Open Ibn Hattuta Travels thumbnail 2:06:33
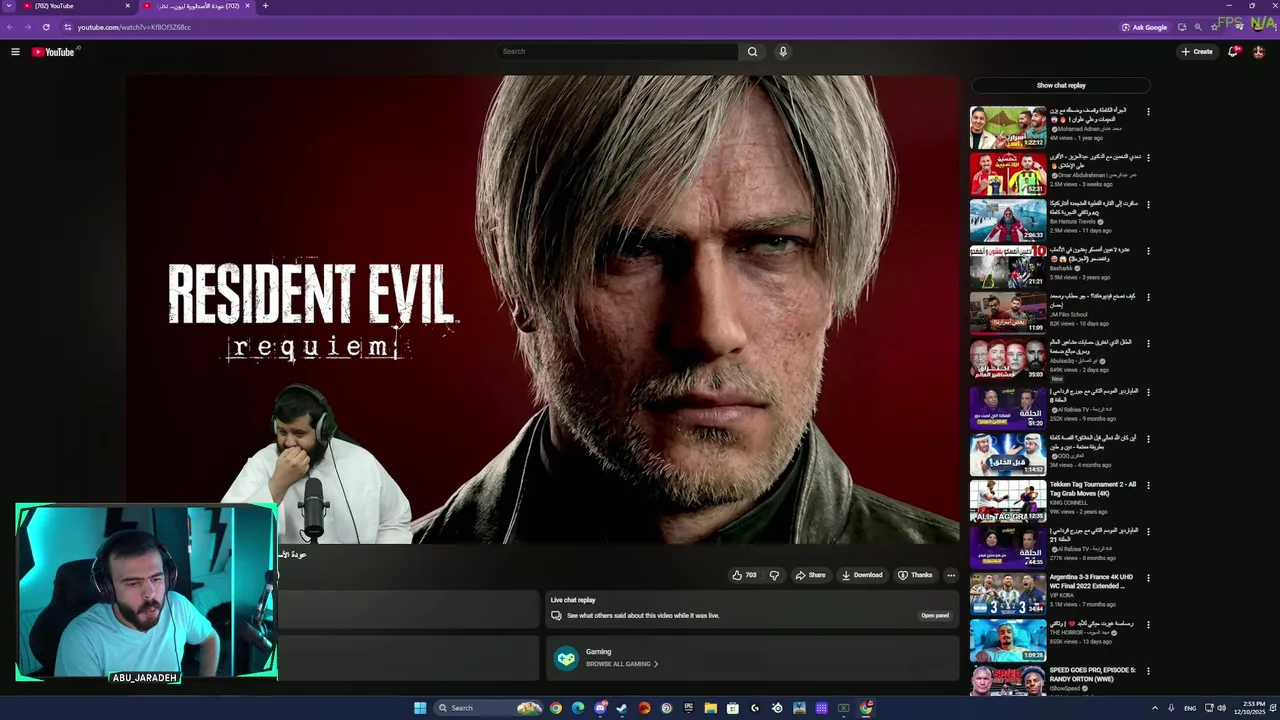This screenshot has height=720, width=1280. click(1008, 221)
